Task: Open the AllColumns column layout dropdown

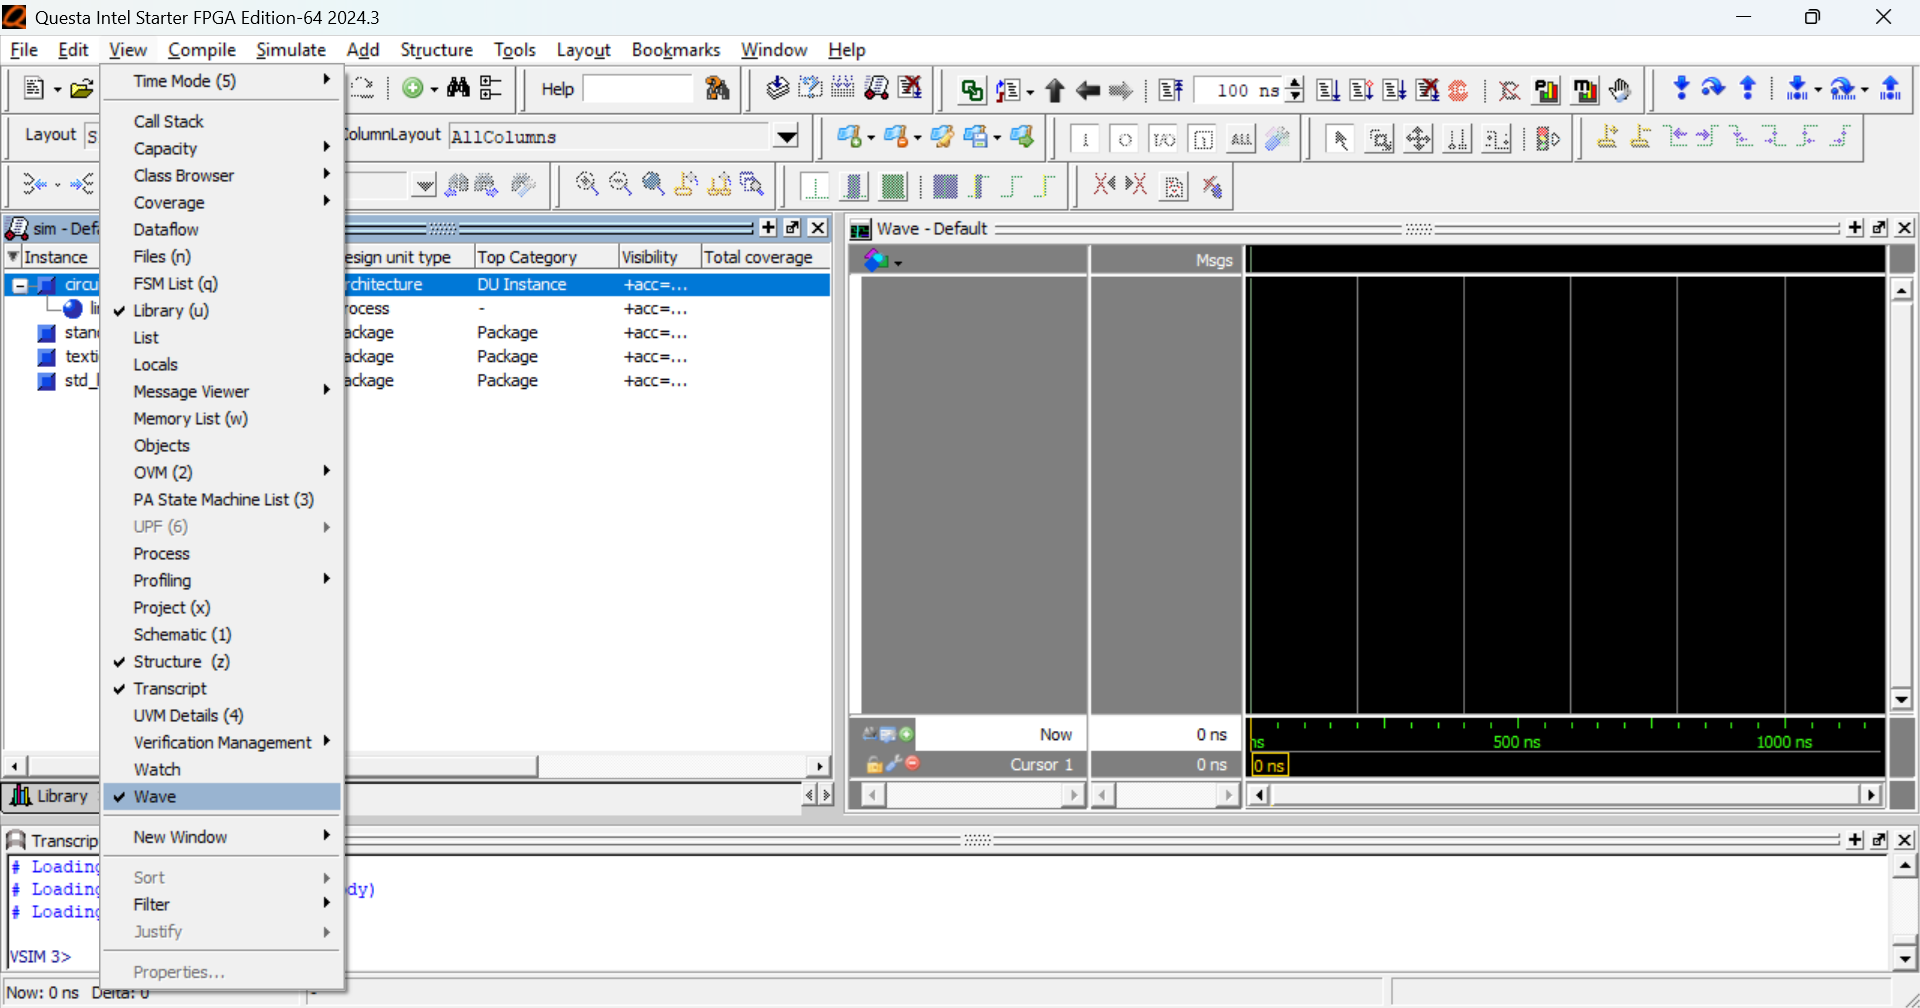Action: [x=787, y=137]
